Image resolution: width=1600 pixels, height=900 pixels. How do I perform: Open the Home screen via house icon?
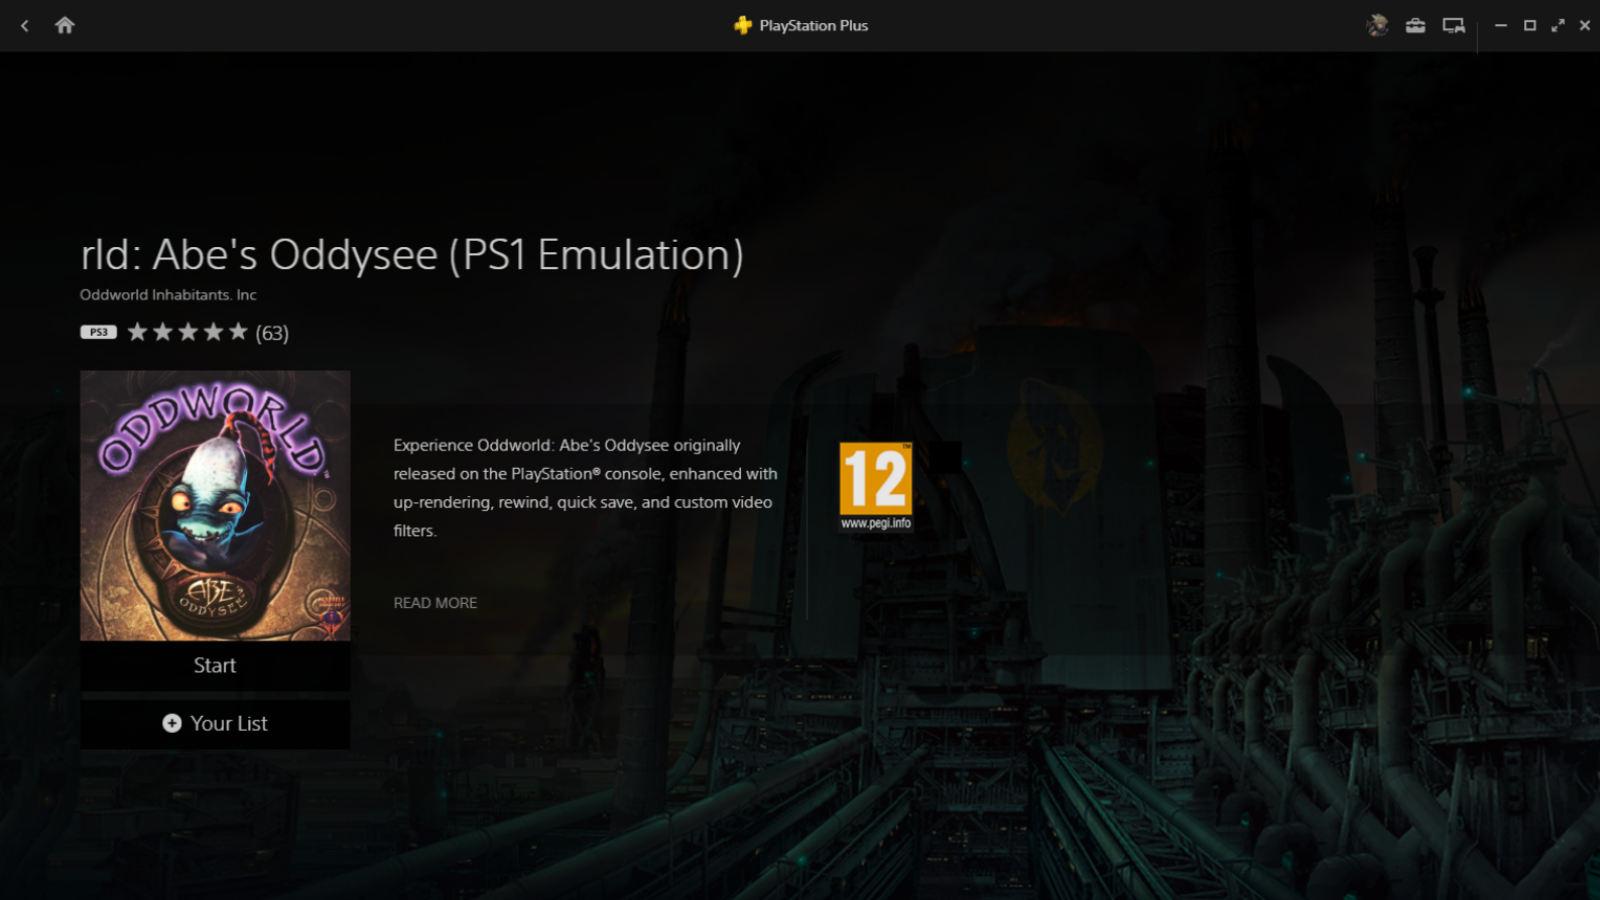pos(65,25)
